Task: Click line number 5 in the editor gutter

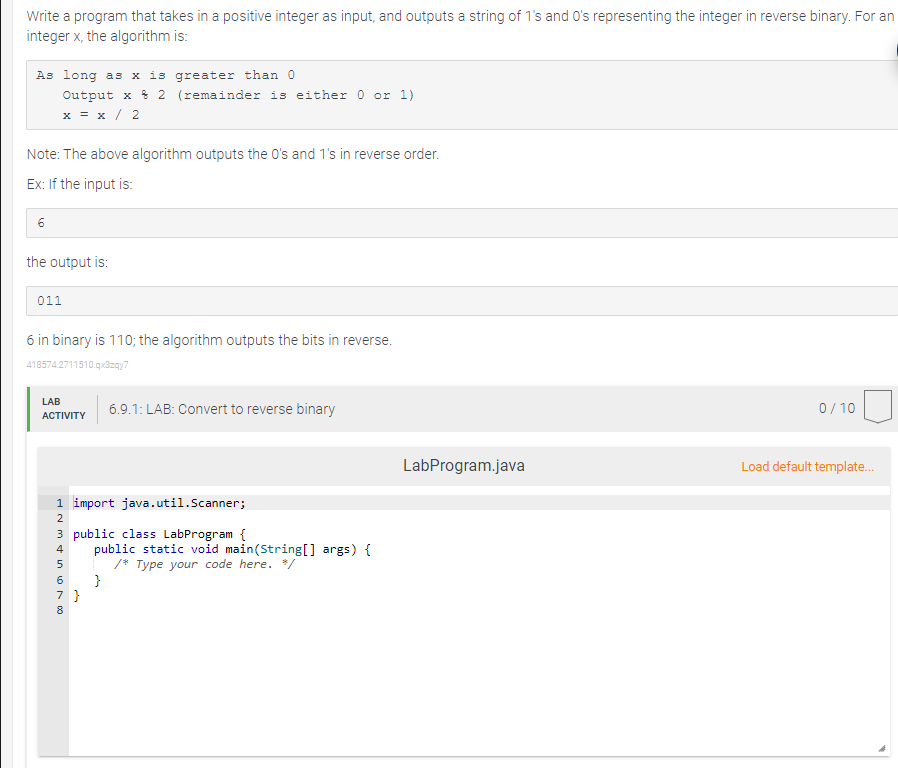Action: pos(59,563)
